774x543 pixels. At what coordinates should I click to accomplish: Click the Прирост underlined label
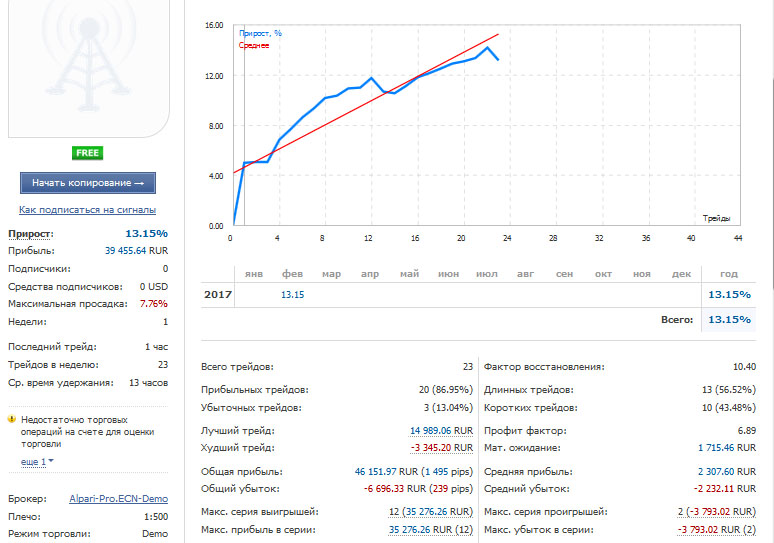[31, 234]
